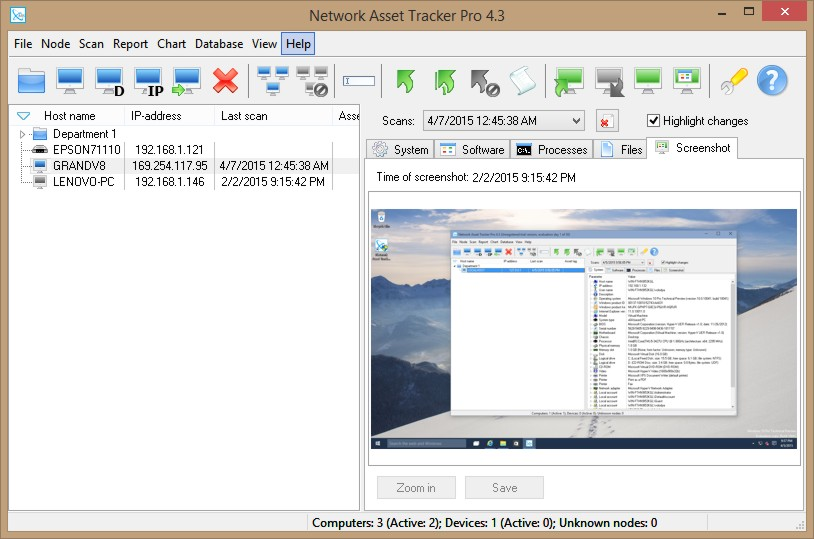Open the Report menu
The width and height of the screenshot is (814, 539).
(x=130, y=44)
